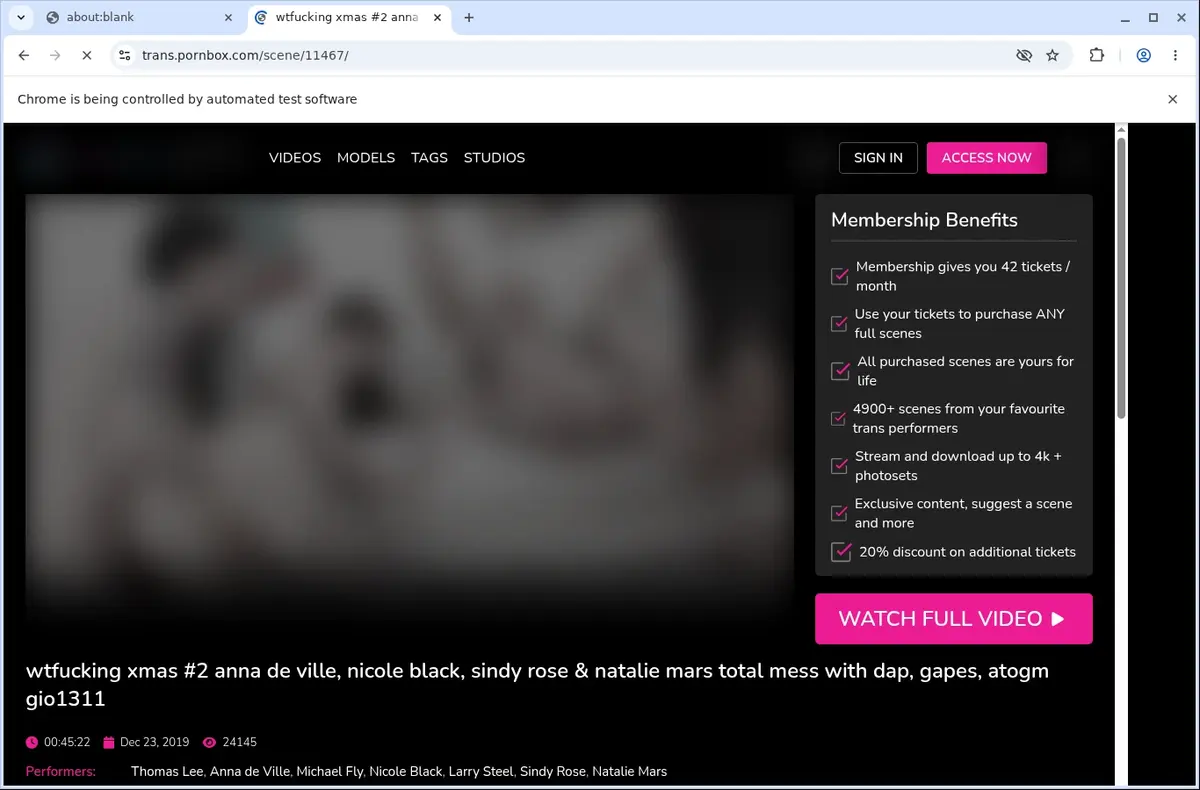Click the clock duration icon

coord(32,743)
